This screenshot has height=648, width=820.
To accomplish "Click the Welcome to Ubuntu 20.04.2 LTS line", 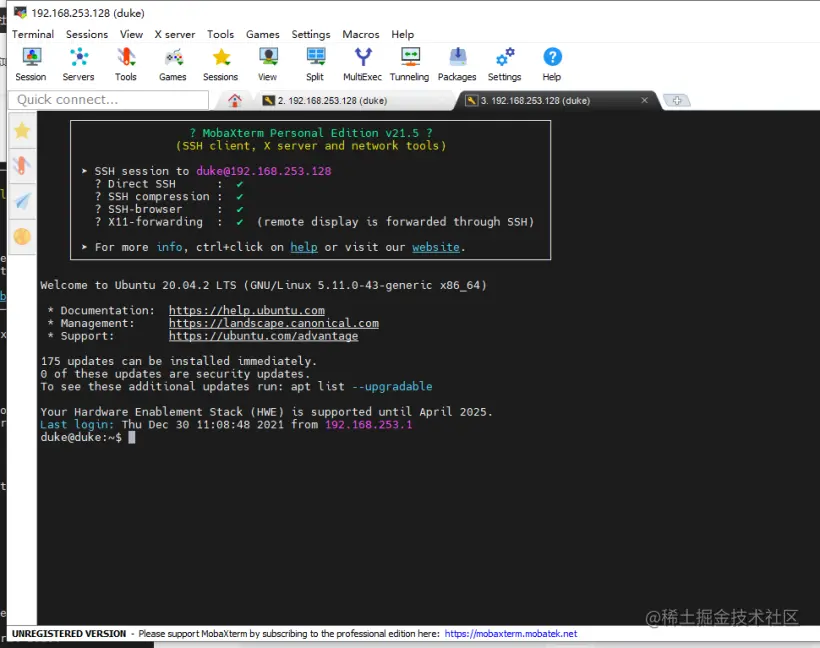I will click(264, 285).
